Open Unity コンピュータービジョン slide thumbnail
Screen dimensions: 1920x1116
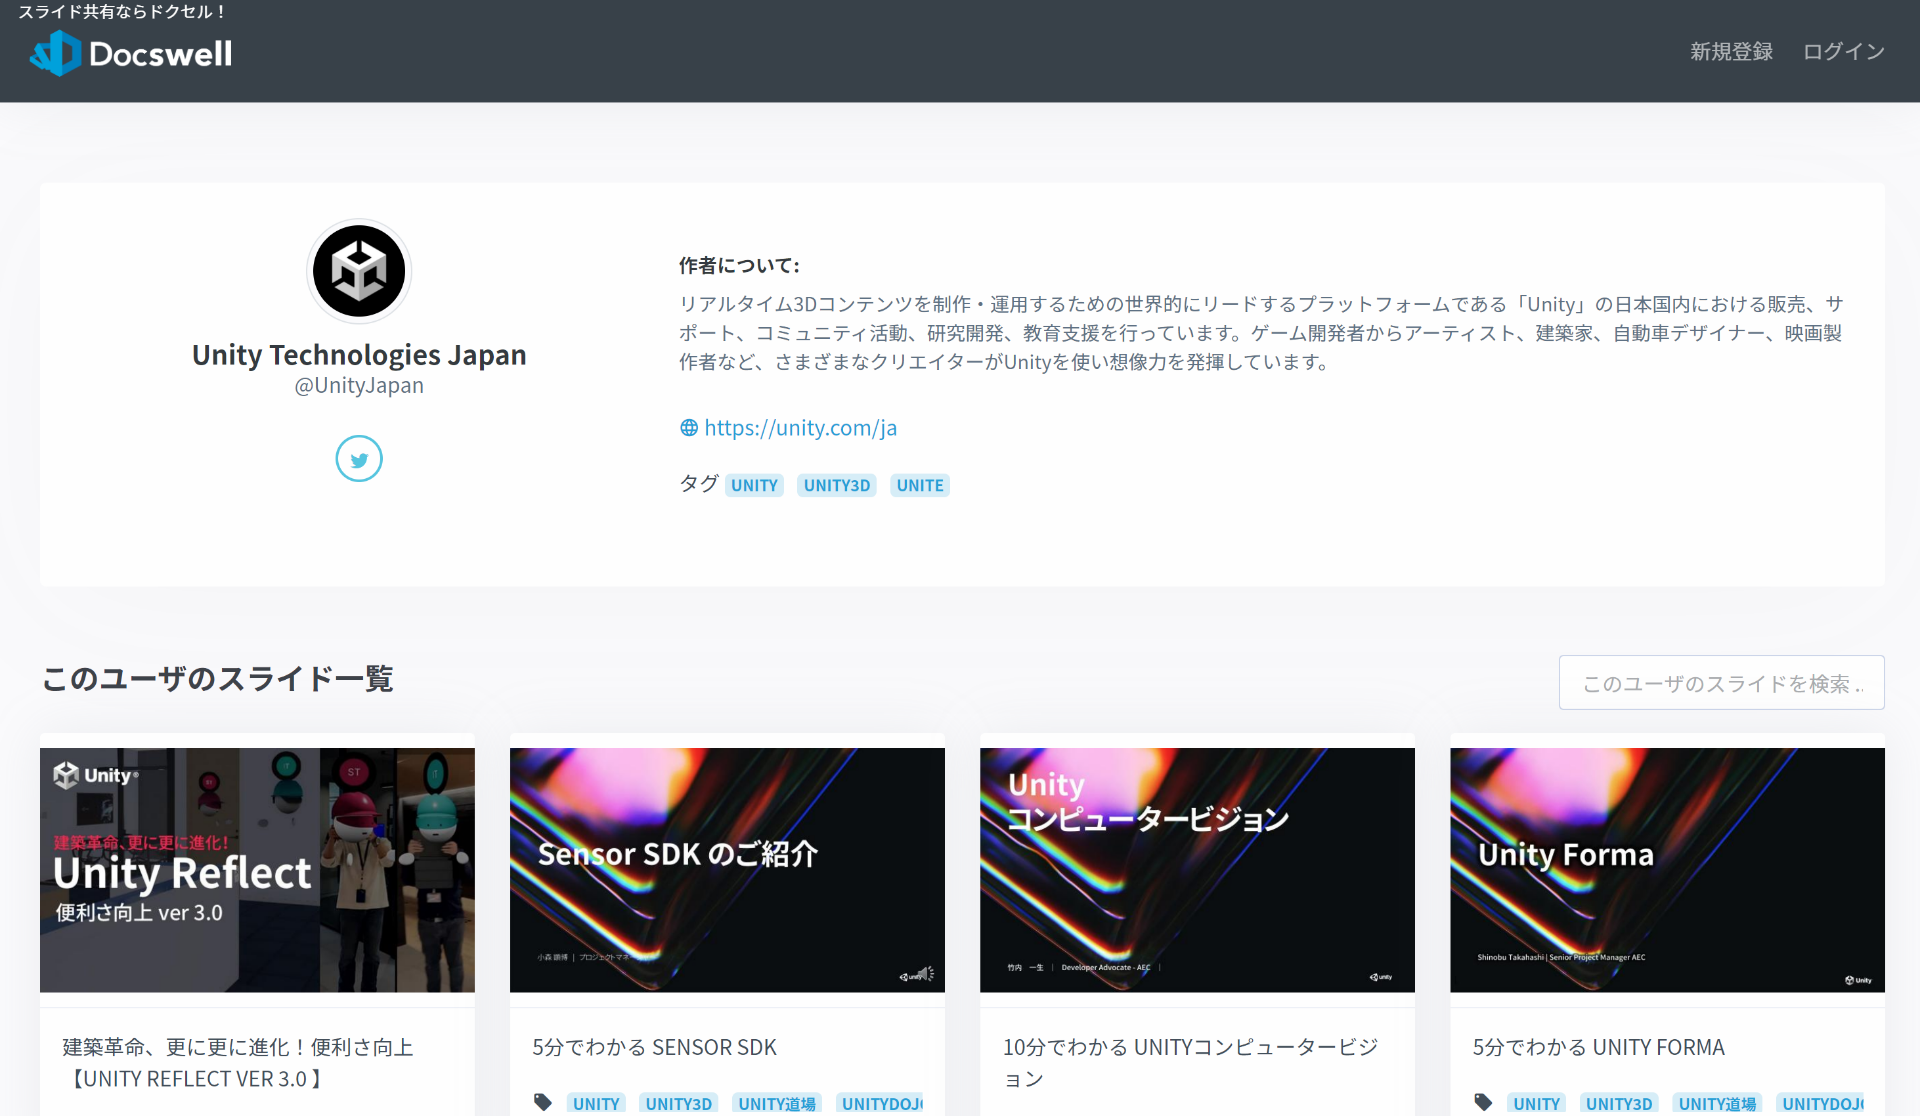click(x=1197, y=870)
